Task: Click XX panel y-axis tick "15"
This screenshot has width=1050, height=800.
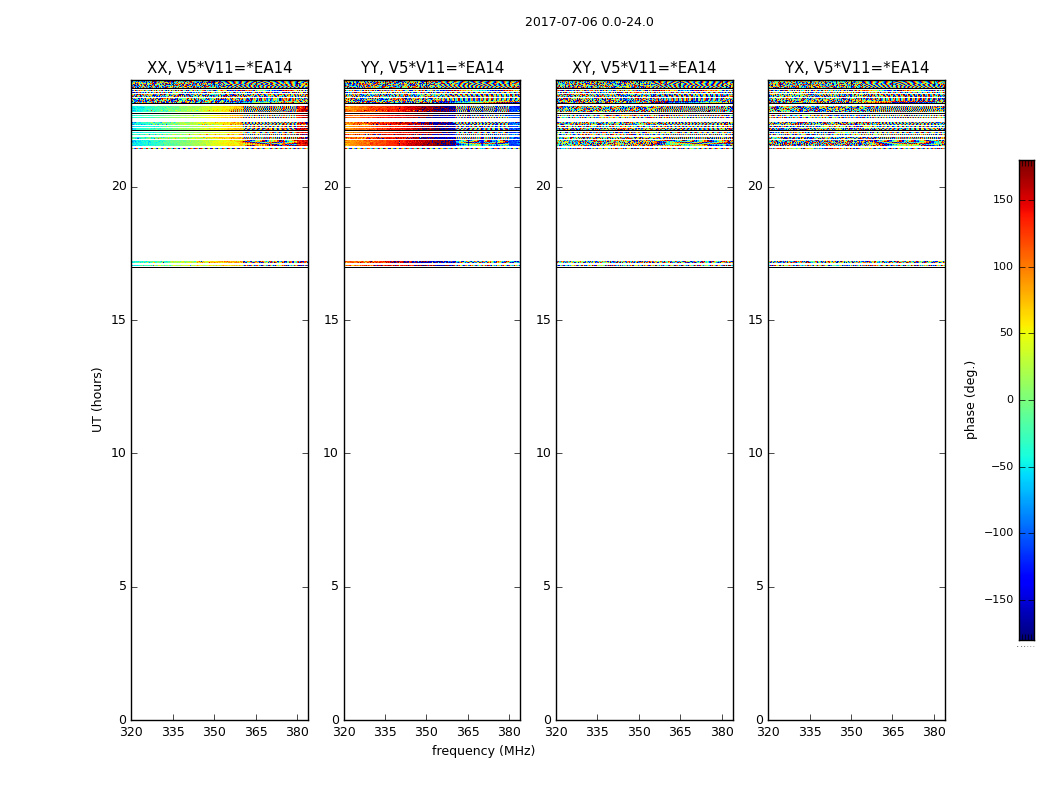Action: tap(119, 320)
